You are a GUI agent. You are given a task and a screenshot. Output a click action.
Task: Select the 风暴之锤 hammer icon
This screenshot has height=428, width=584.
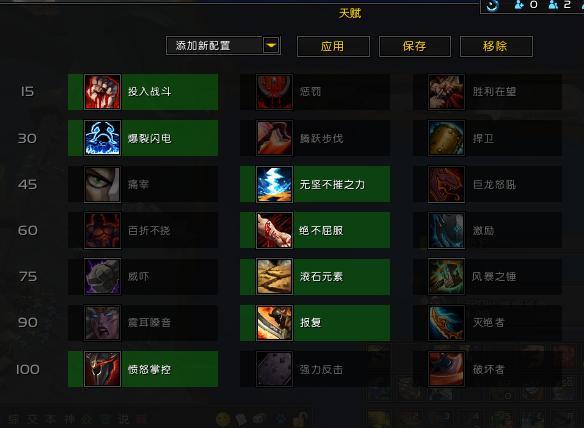446,276
